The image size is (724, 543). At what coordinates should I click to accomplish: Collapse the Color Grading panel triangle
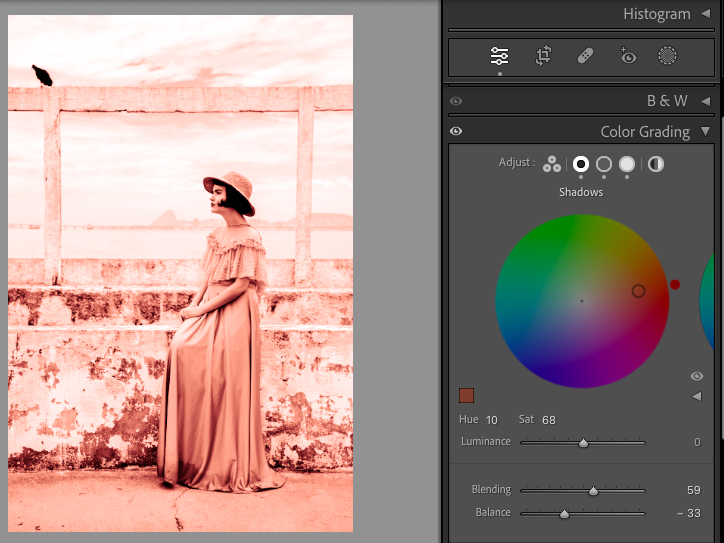[705, 132]
